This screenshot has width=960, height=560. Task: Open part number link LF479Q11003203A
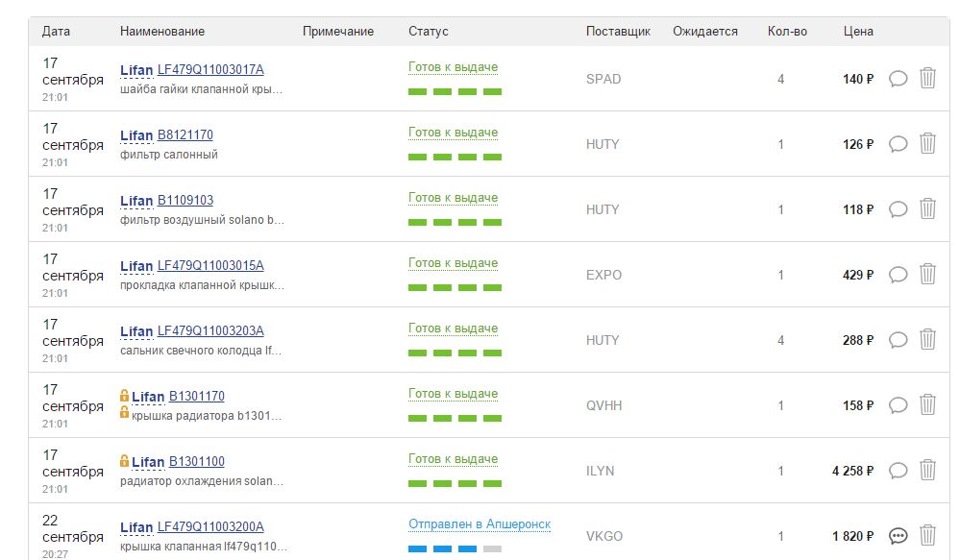point(211,331)
